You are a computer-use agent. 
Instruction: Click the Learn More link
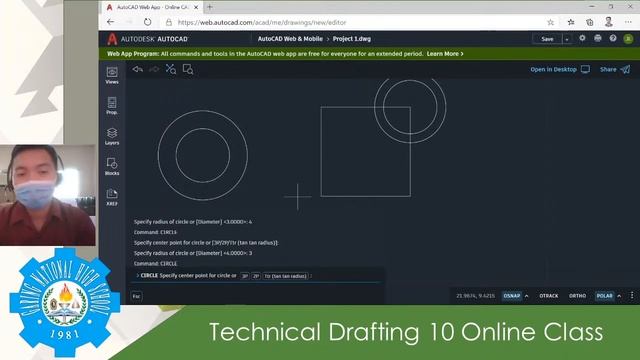pos(445,54)
